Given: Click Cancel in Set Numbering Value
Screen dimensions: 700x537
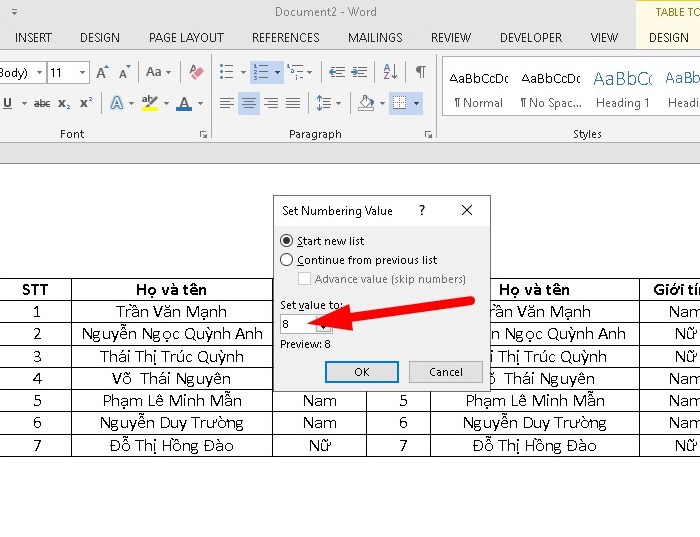Looking at the screenshot, I should [446, 372].
